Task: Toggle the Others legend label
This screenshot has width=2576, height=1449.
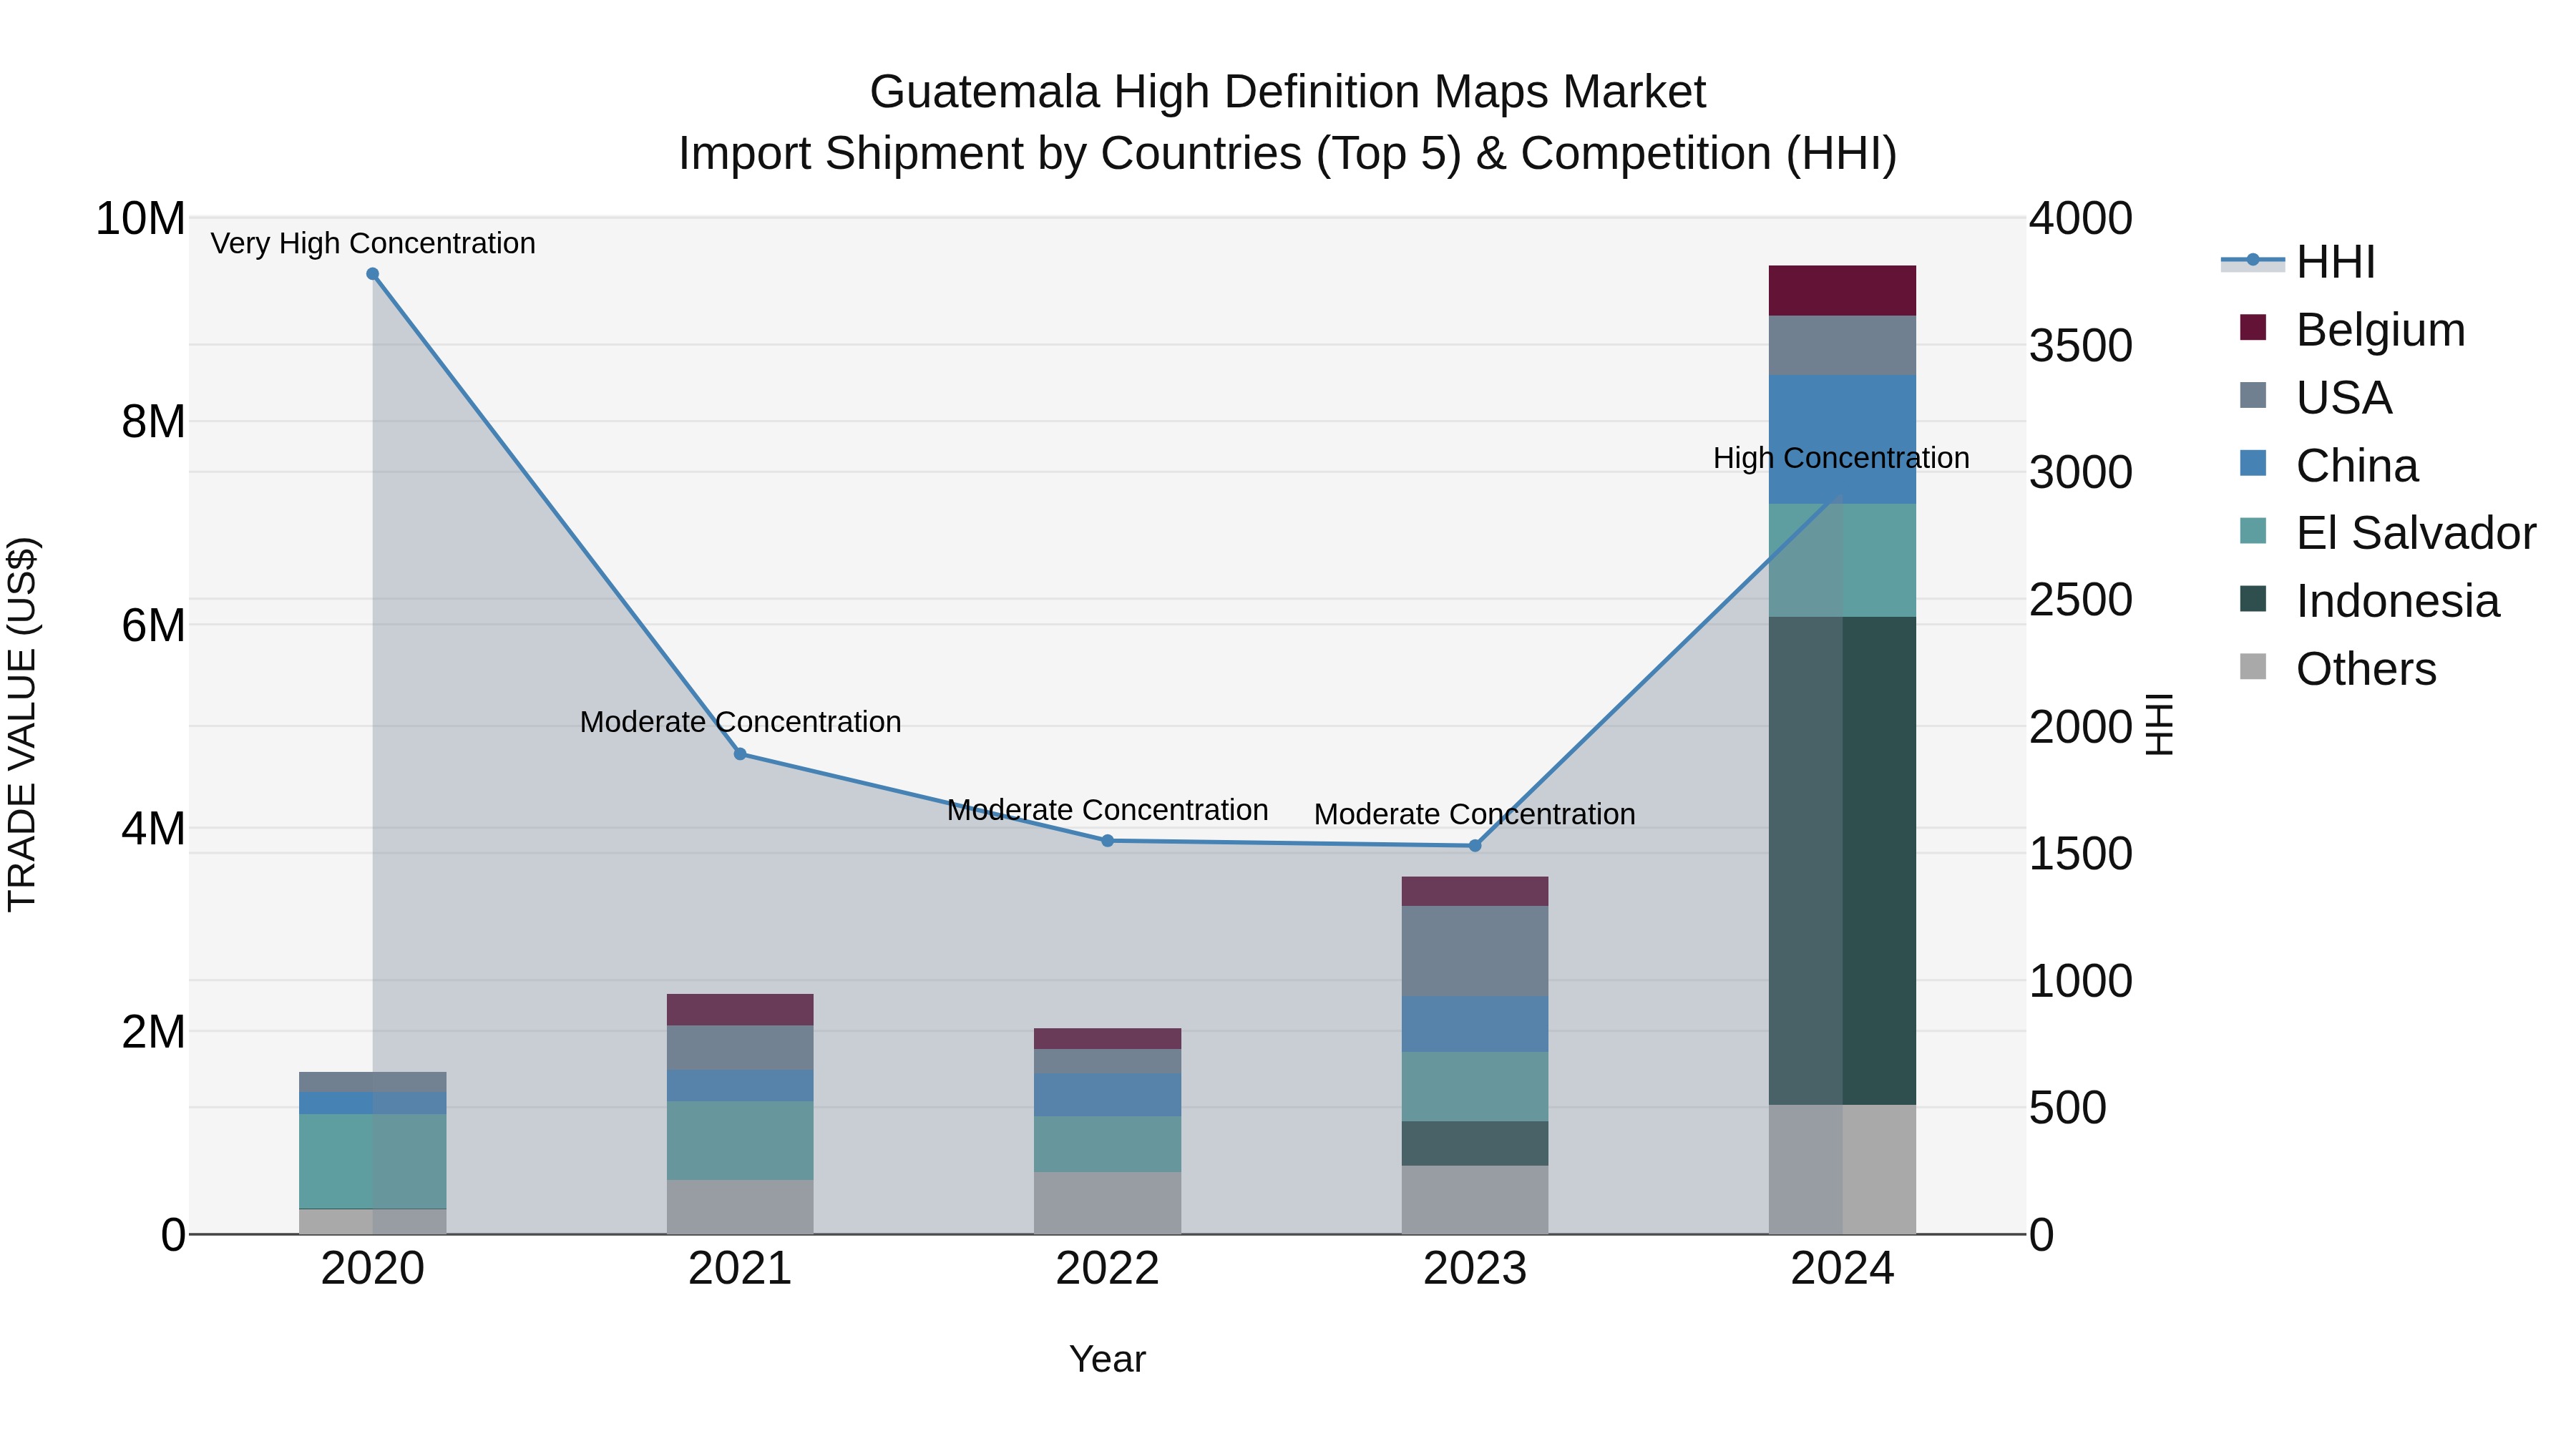Action: 2366,669
